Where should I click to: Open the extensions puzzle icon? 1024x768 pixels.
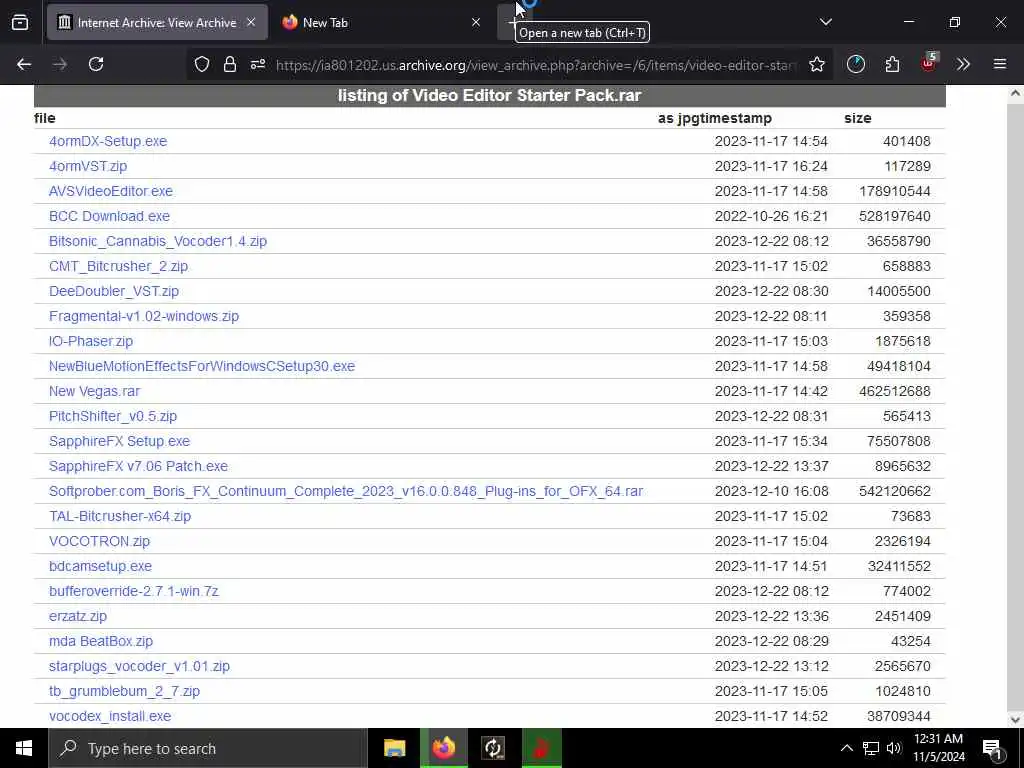click(x=892, y=64)
